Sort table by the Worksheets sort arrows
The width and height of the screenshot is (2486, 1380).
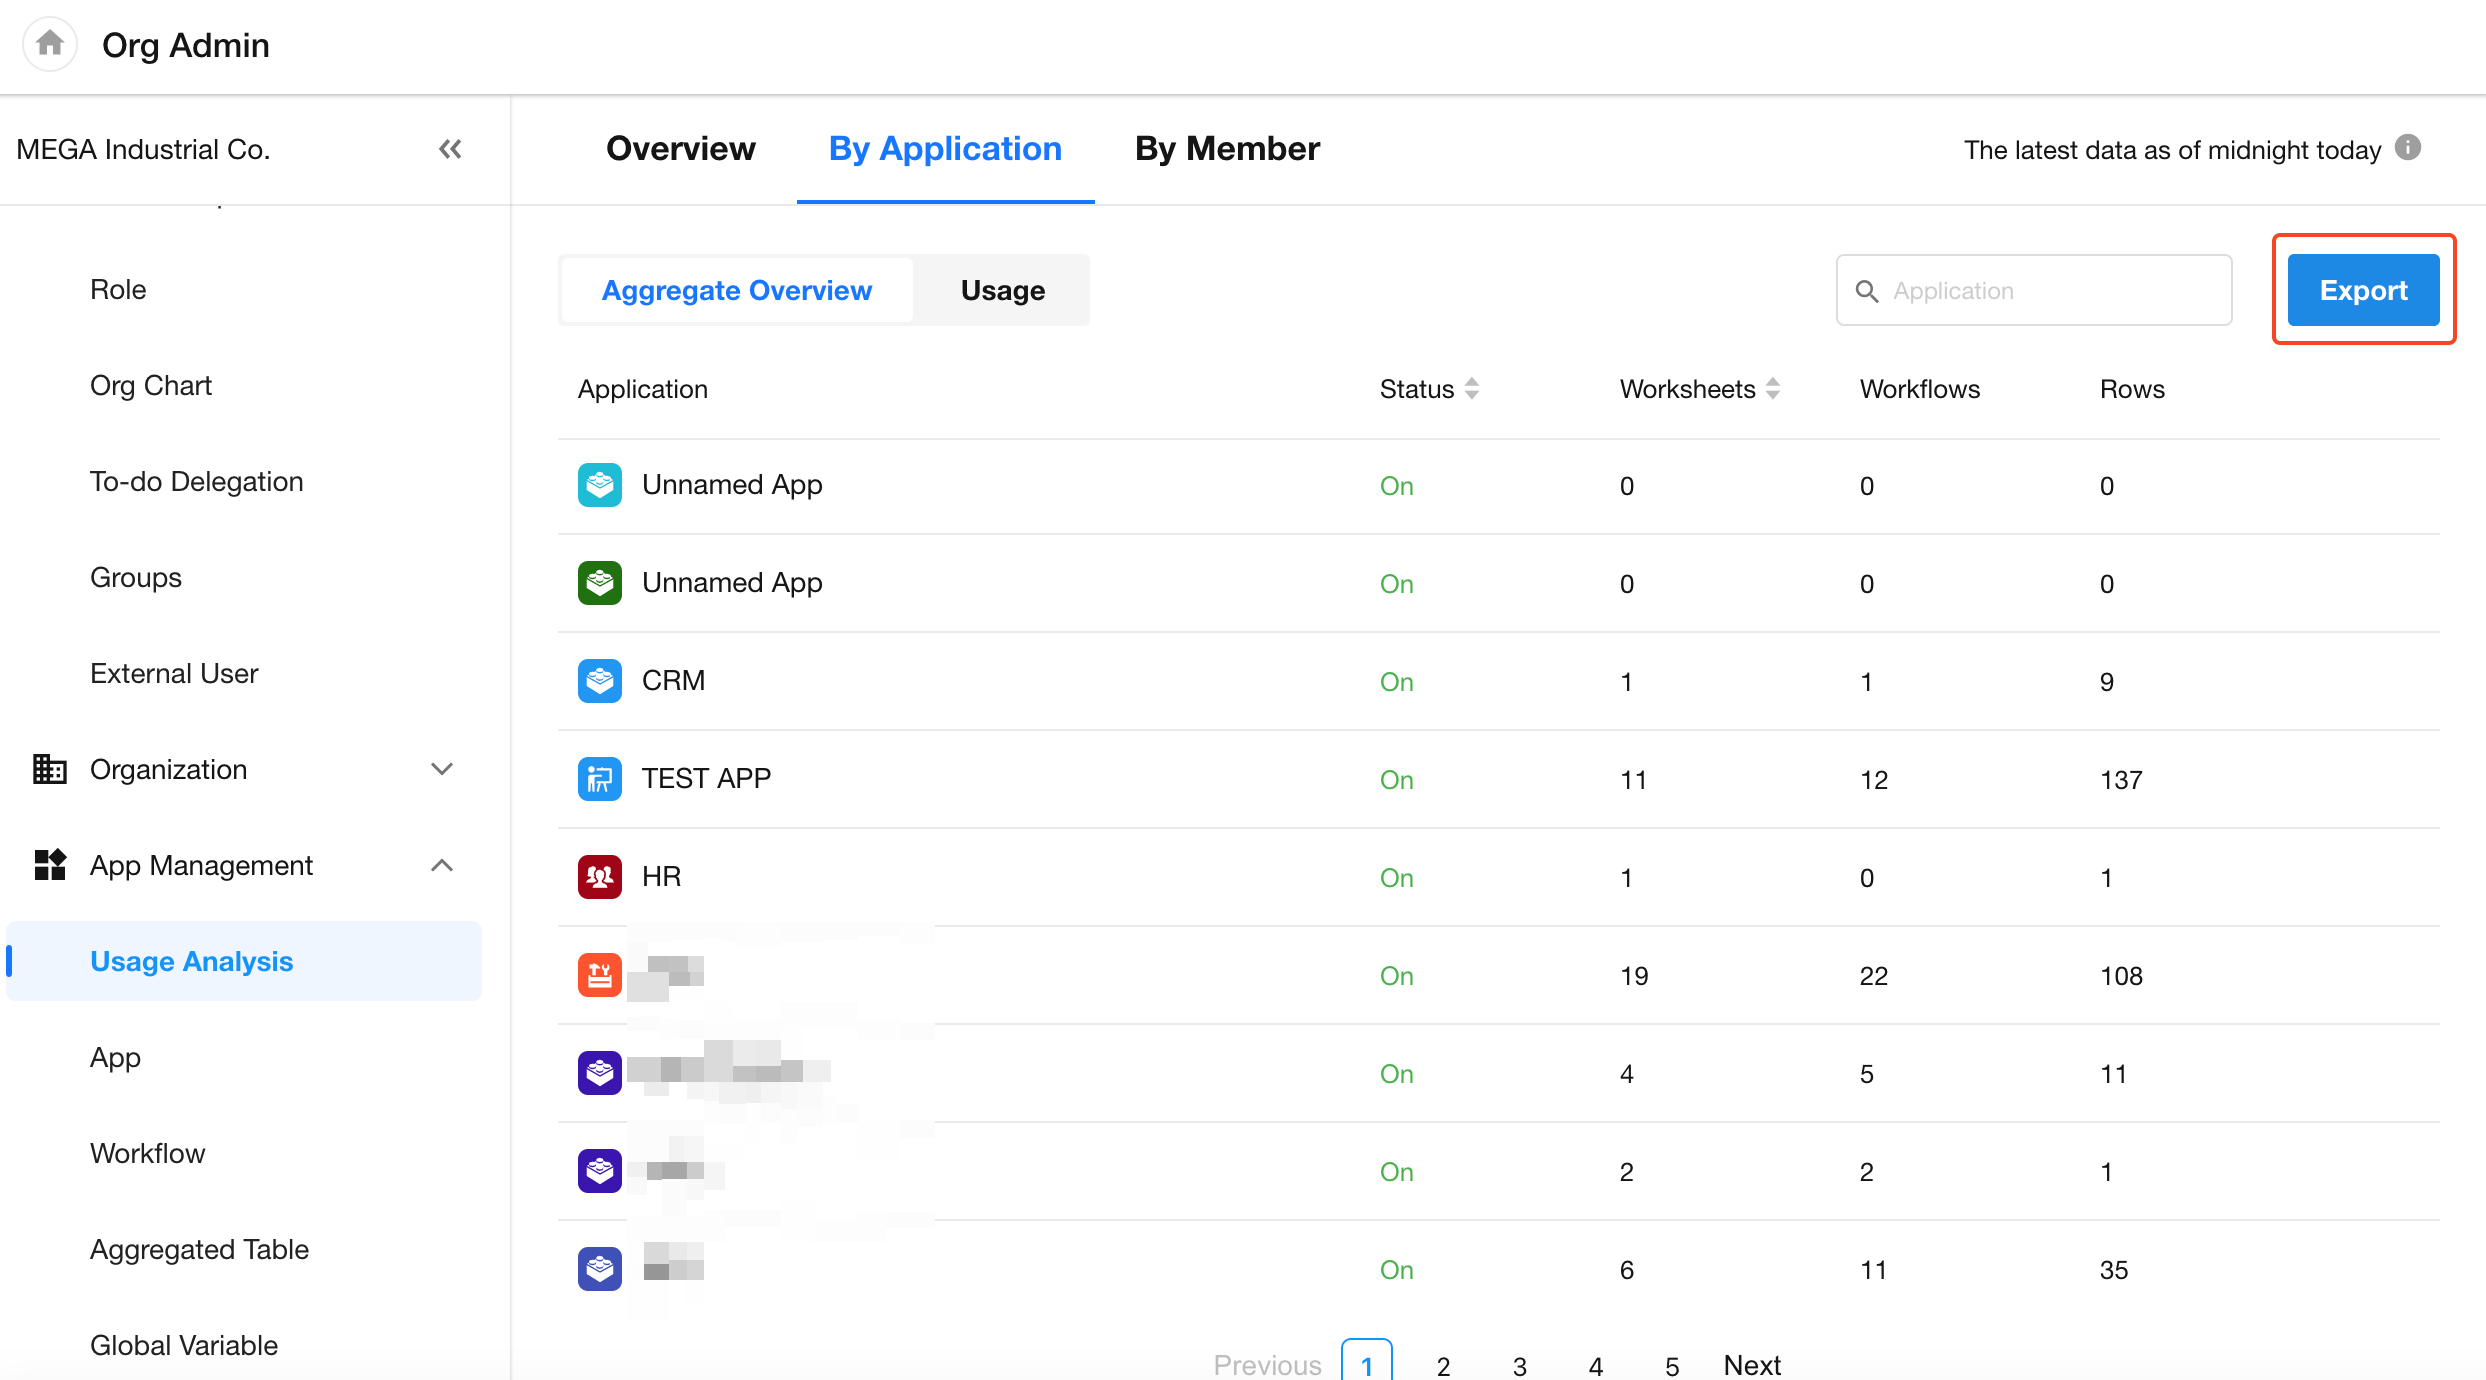coord(1773,389)
